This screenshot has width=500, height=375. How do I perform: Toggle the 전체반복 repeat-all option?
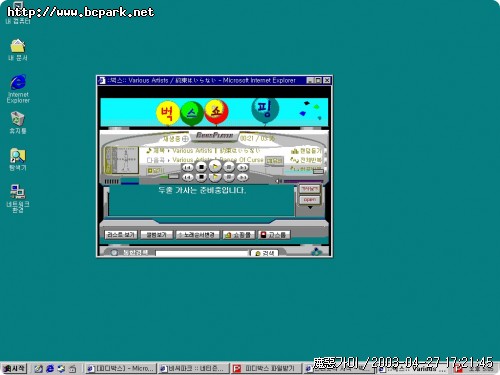[306, 160]
